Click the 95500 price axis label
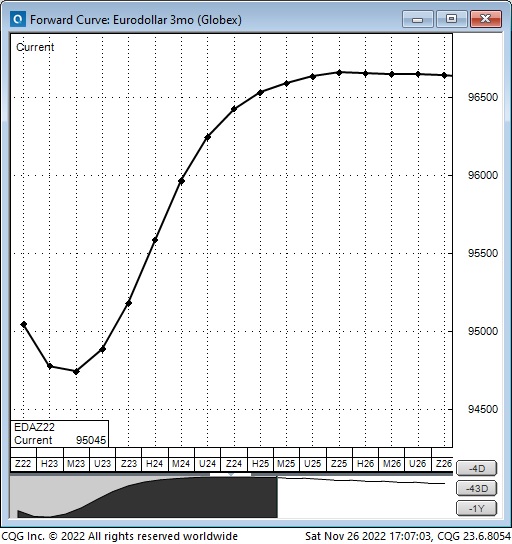This screenshot has width=512, height=544. coord(483,253)
